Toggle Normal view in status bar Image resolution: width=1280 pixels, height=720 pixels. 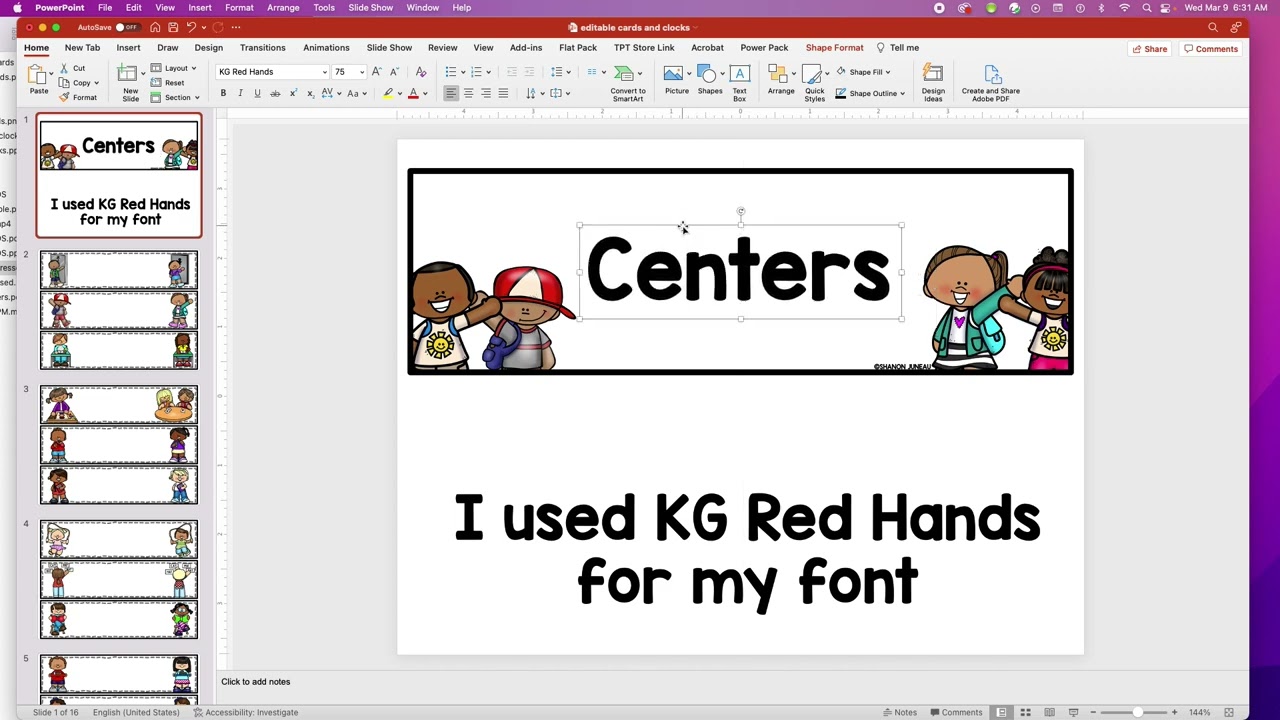coord(1001,712)
